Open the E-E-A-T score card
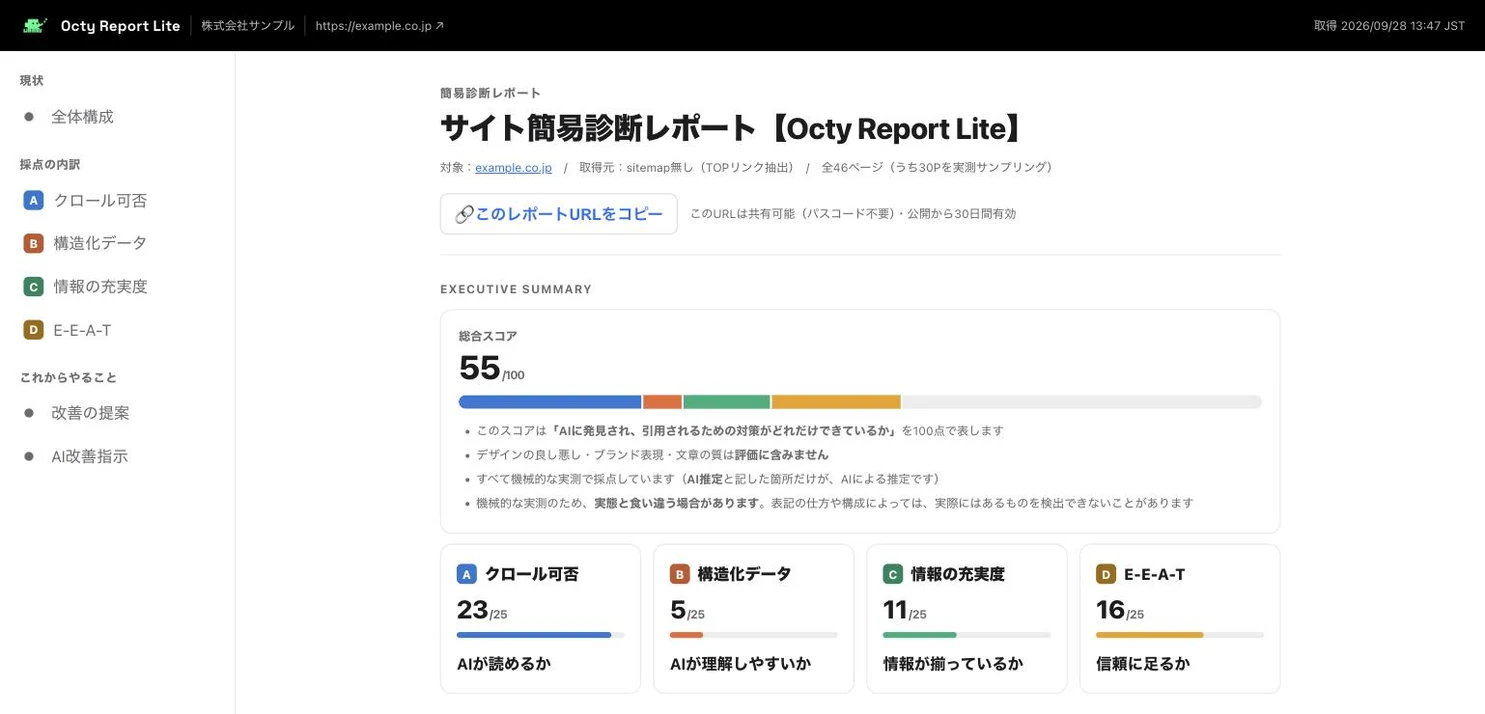Viewport: 1485px width, 714px height. 1180,619
